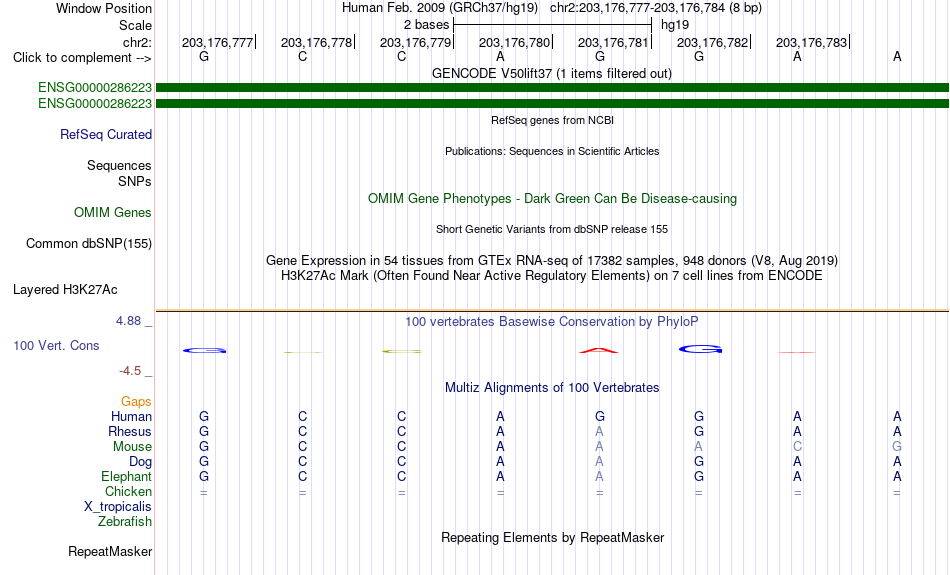This screenshot has width=950, height=575.
Task: Open Publications: Sequences in Scientific Articles title
Action: click(x=552, y=151)
